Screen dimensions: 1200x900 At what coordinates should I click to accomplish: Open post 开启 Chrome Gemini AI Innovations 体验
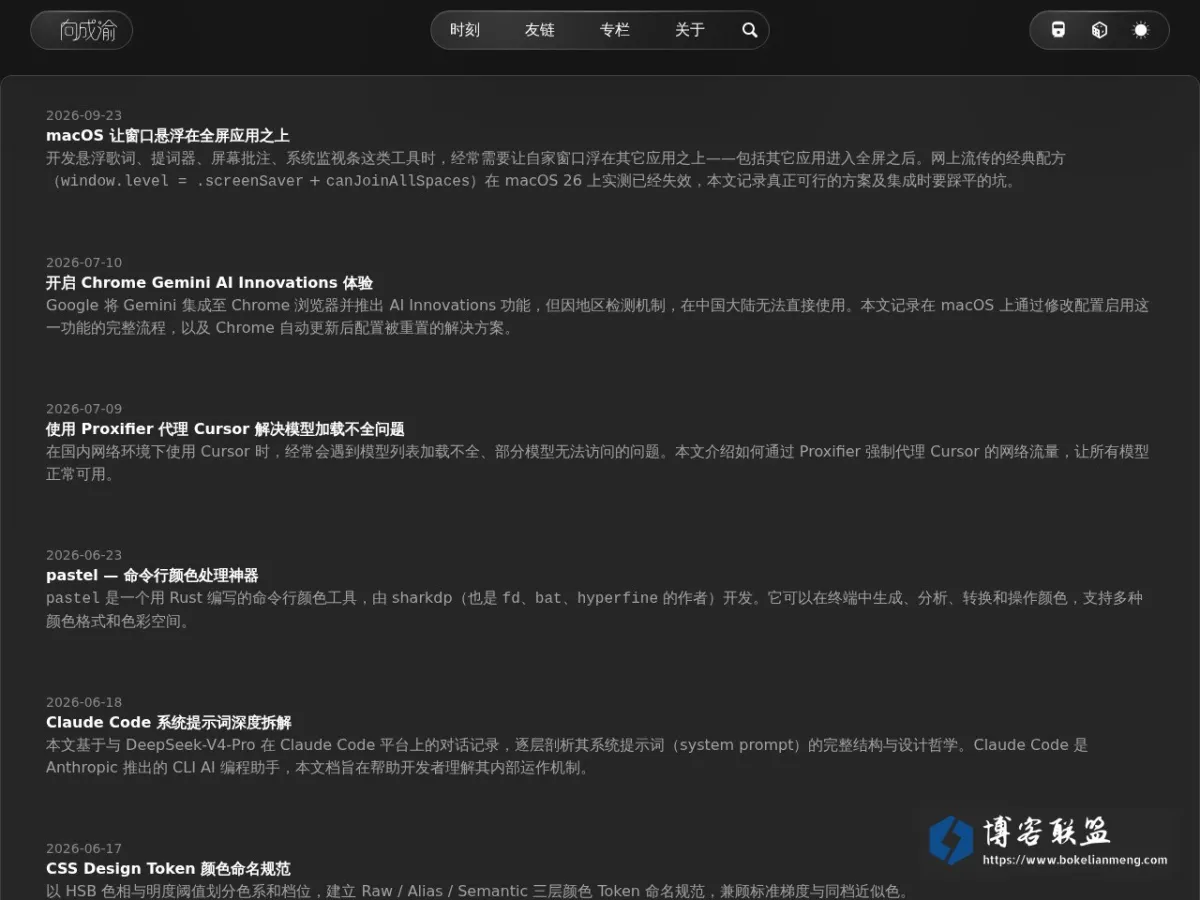[x=209, y=282]
